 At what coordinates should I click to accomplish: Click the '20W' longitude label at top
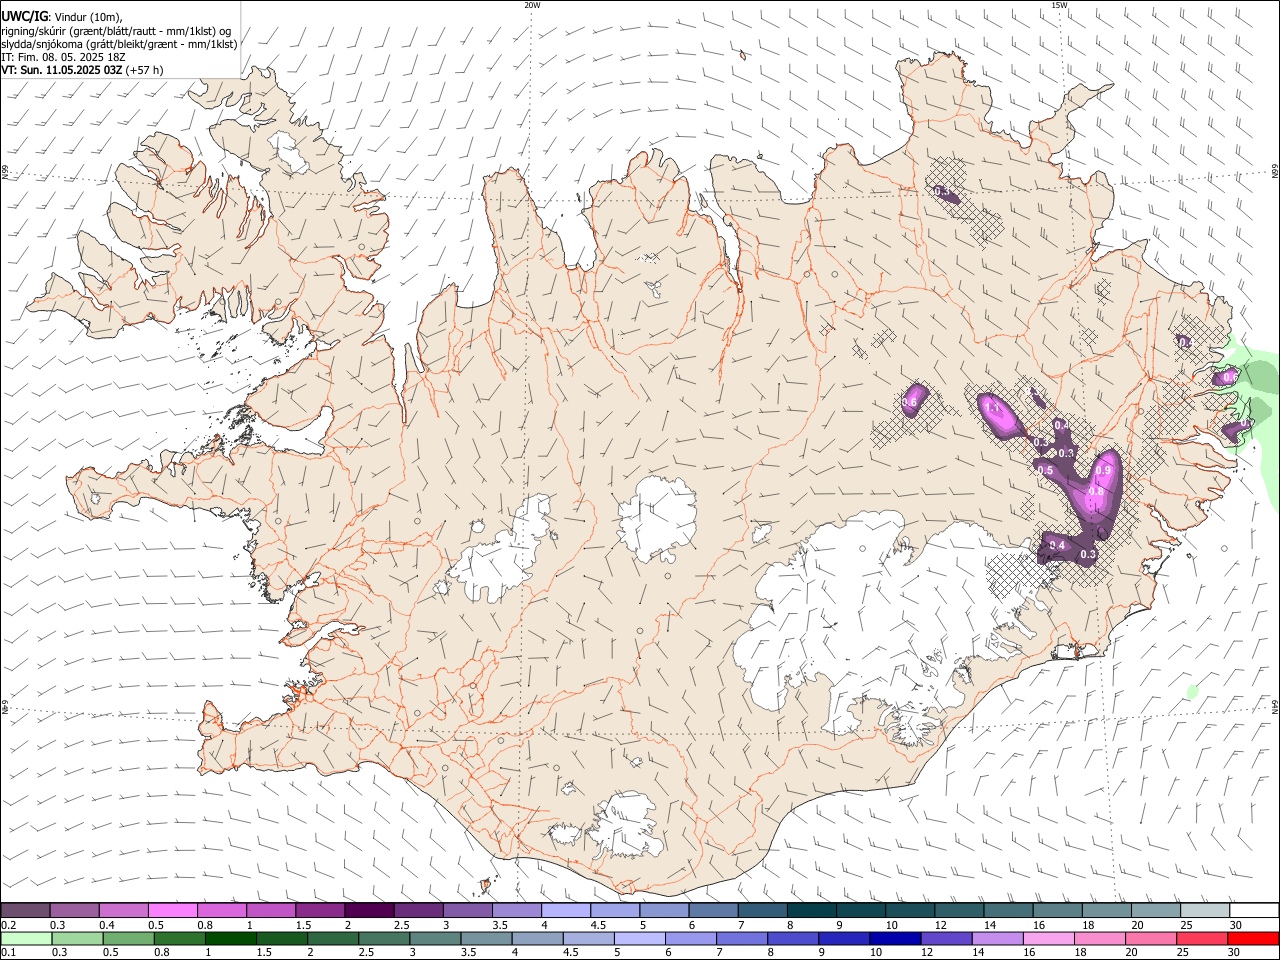pos(532,5)
